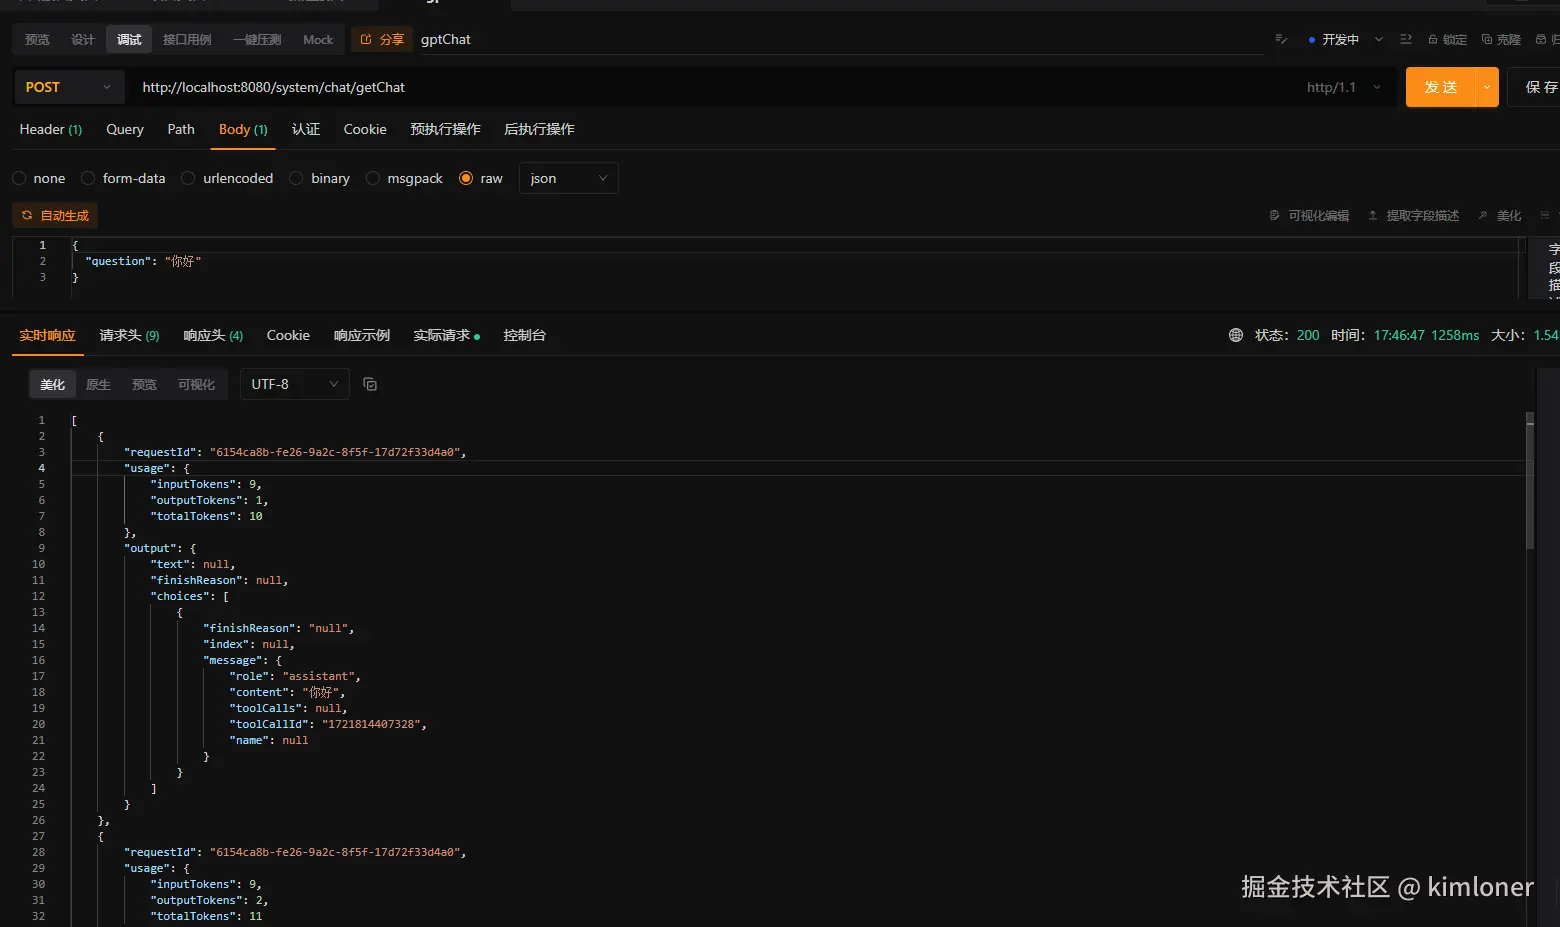Image resolution: width=1560 pixels, height=927 pixels.
Task: Open the globe network icon near status
Action: click(x=1236, y=335)
